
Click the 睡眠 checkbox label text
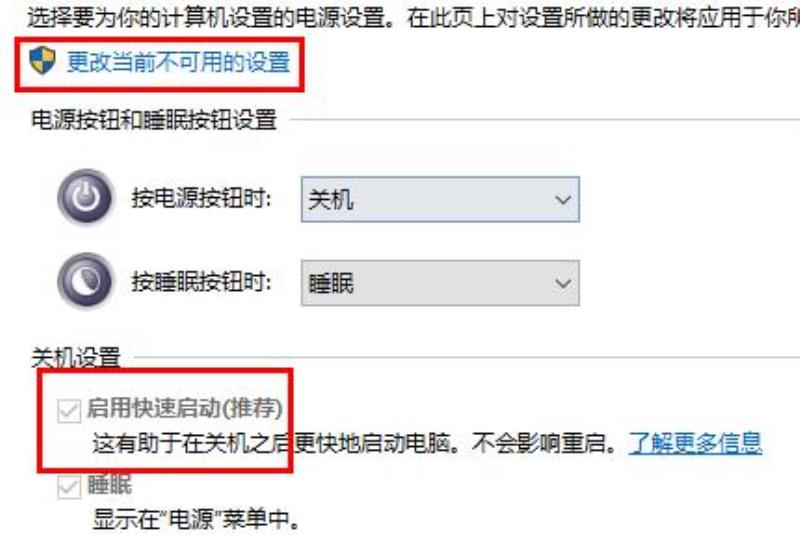[110, 485]
